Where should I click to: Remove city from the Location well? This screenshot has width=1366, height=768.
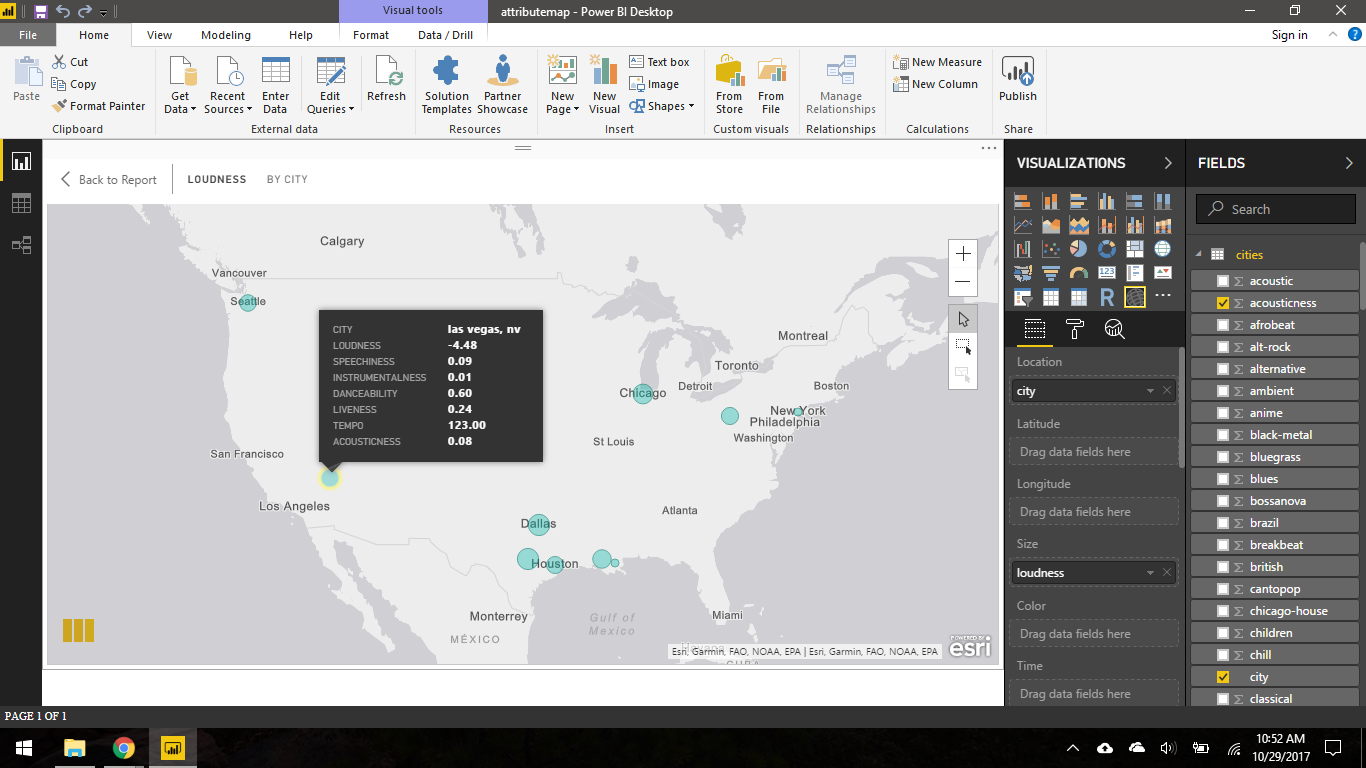pos(1167,391)
